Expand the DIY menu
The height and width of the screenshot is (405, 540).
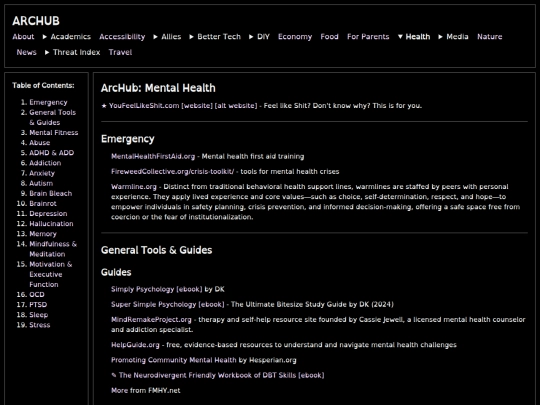coord(259,37)
